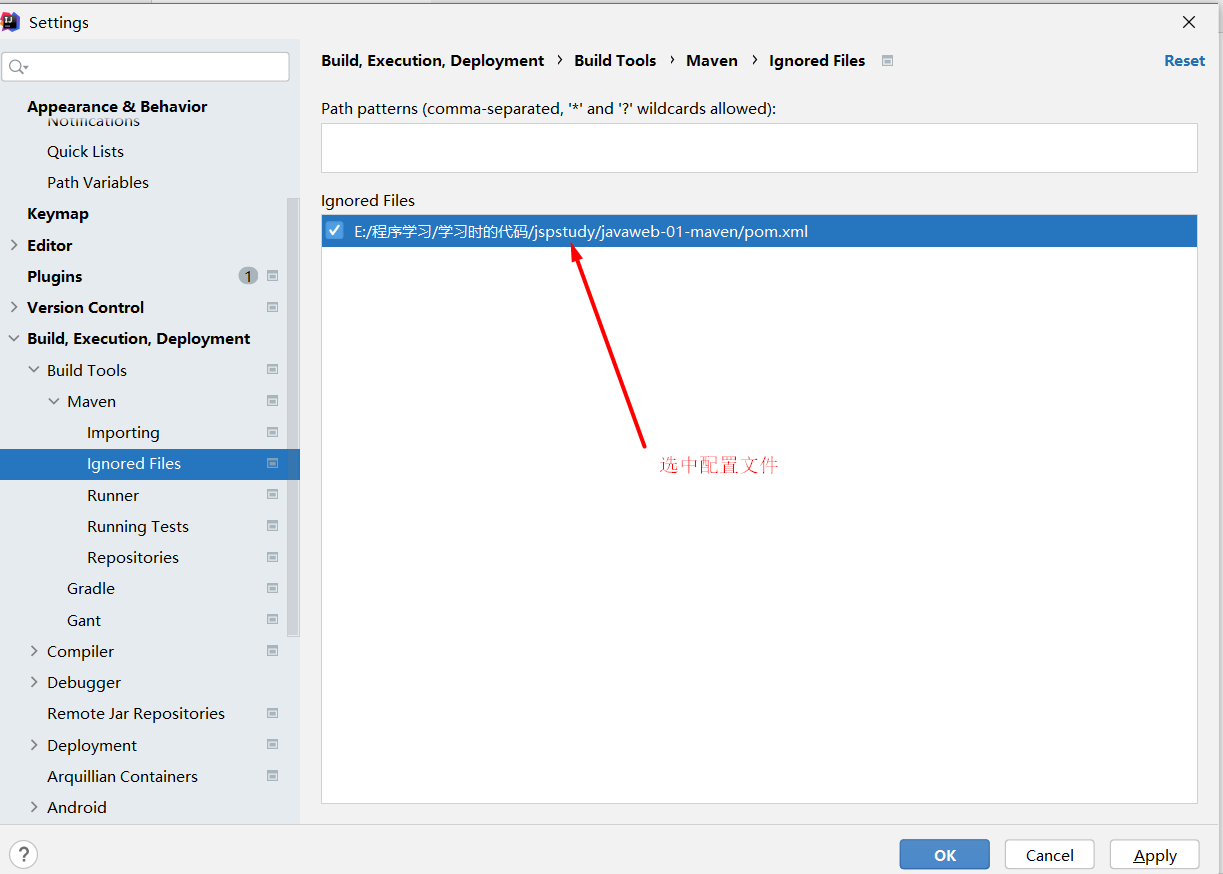Image resolution: width=1223 pixels, height=874 pixels.
Task: Collapse the Maven node
Action: tap(54, 401)
